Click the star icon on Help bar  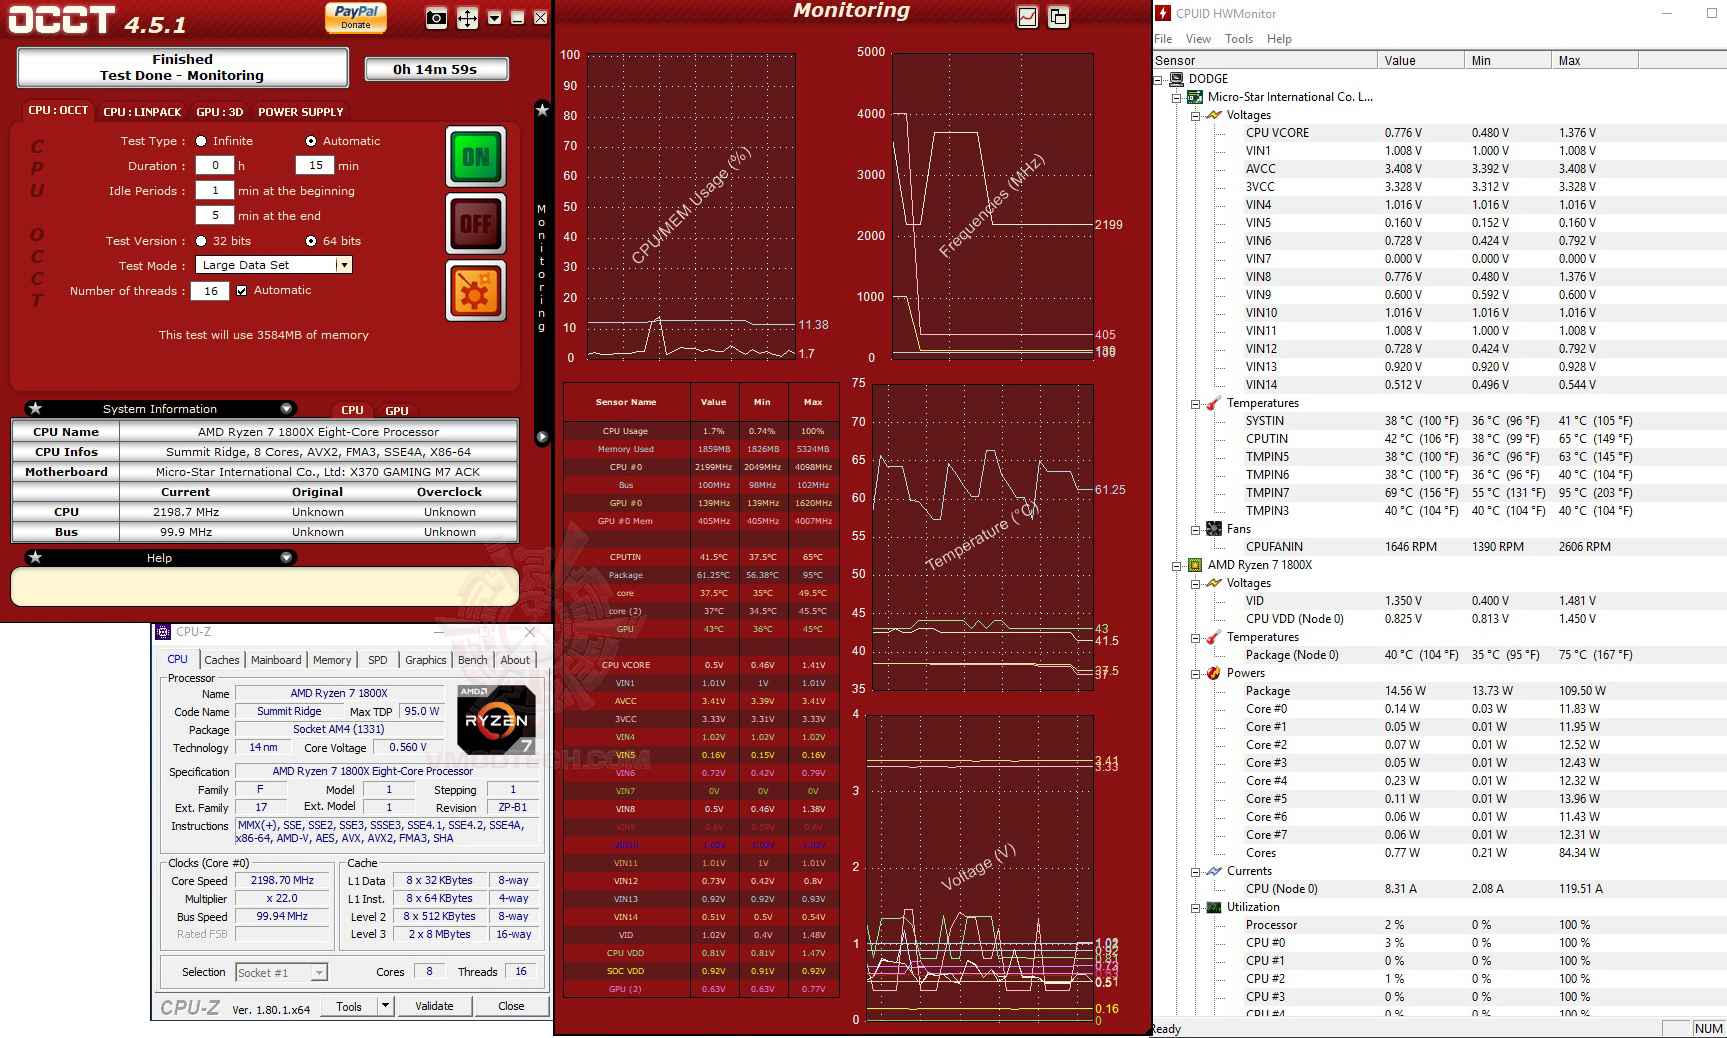36,557
